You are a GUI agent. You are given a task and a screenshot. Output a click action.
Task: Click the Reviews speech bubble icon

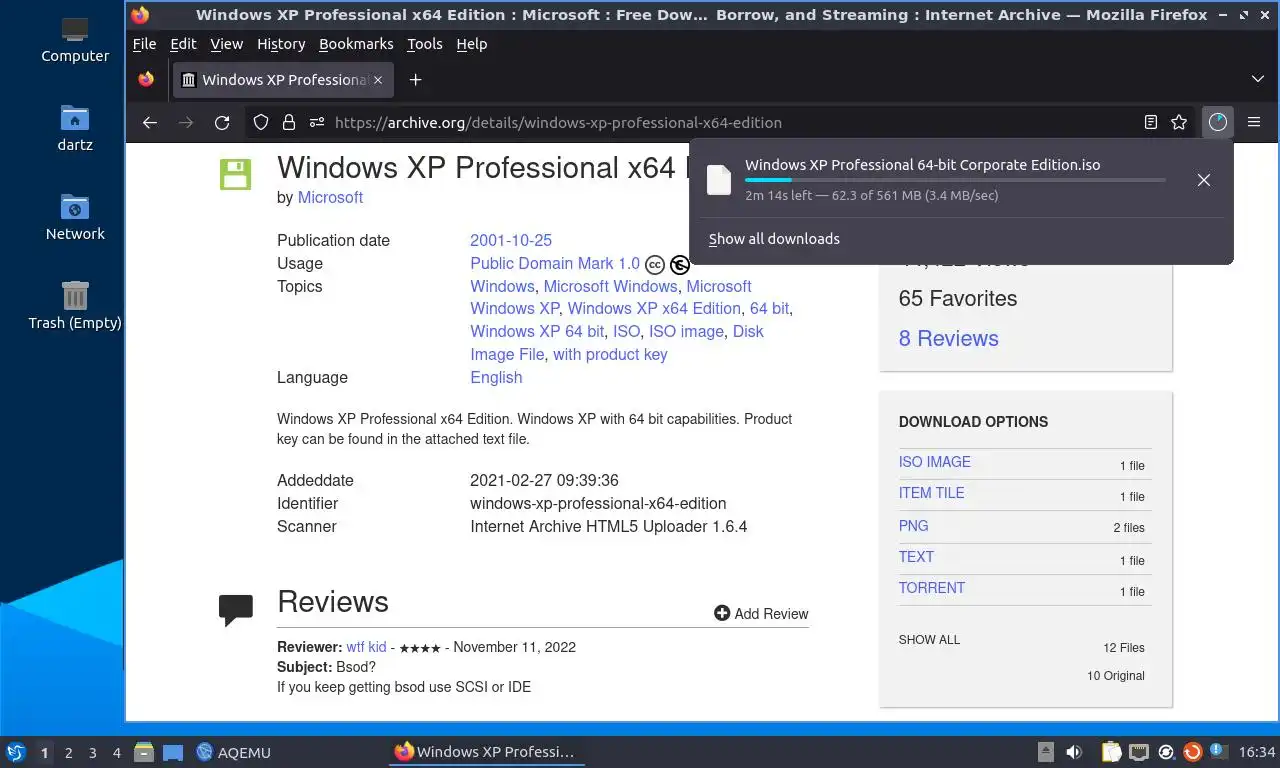(x=236, y=610)
